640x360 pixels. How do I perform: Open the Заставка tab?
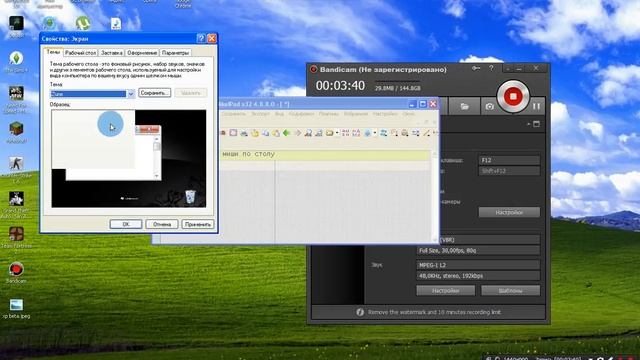click(111, 53)
